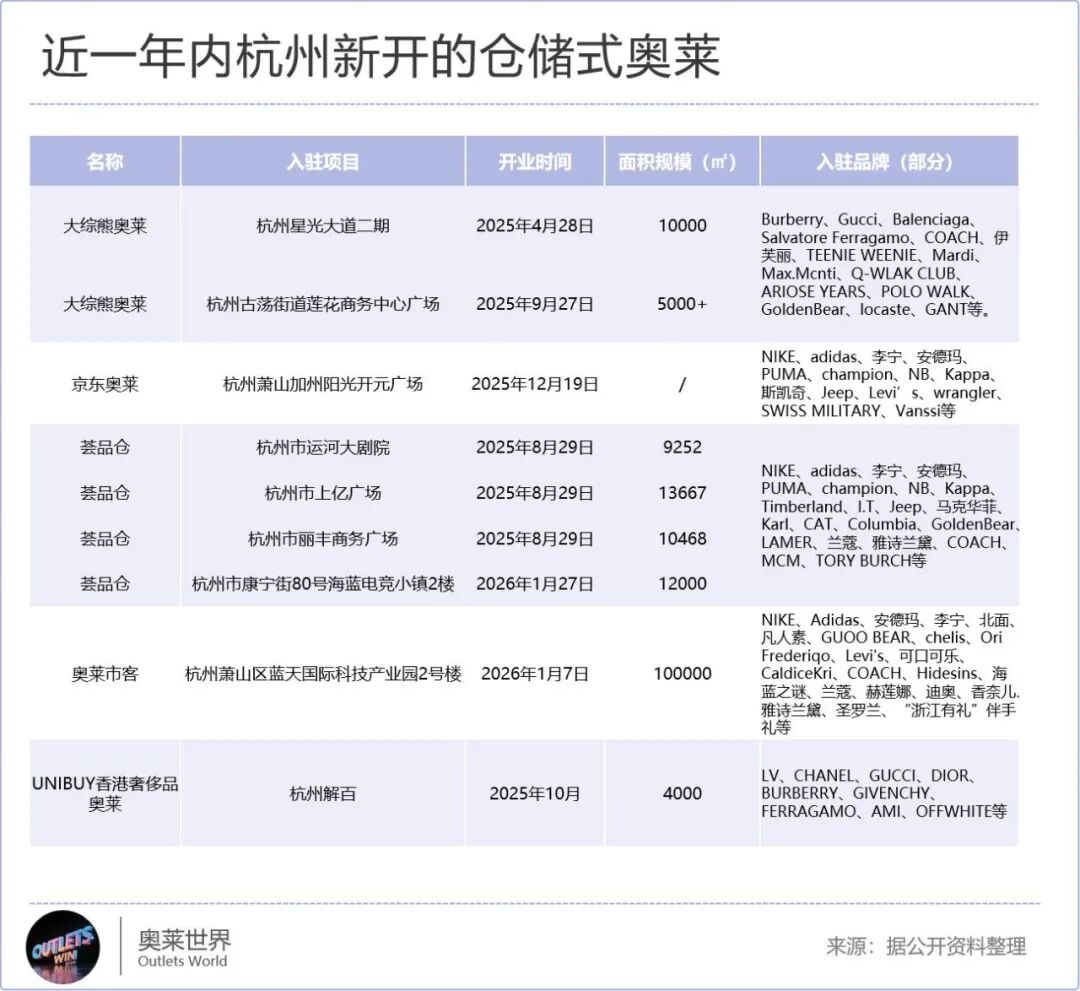Click the date in the 上亿广场 row

click(x=535, y=492)
